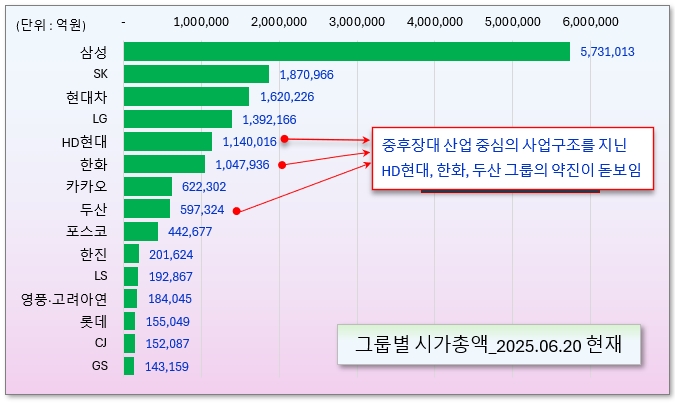This screenshot has width=675, height=403.
Task: Click the callout line 중후장대 산업 중심의 사업구조를 지닌
Action: tap(504, 145)
